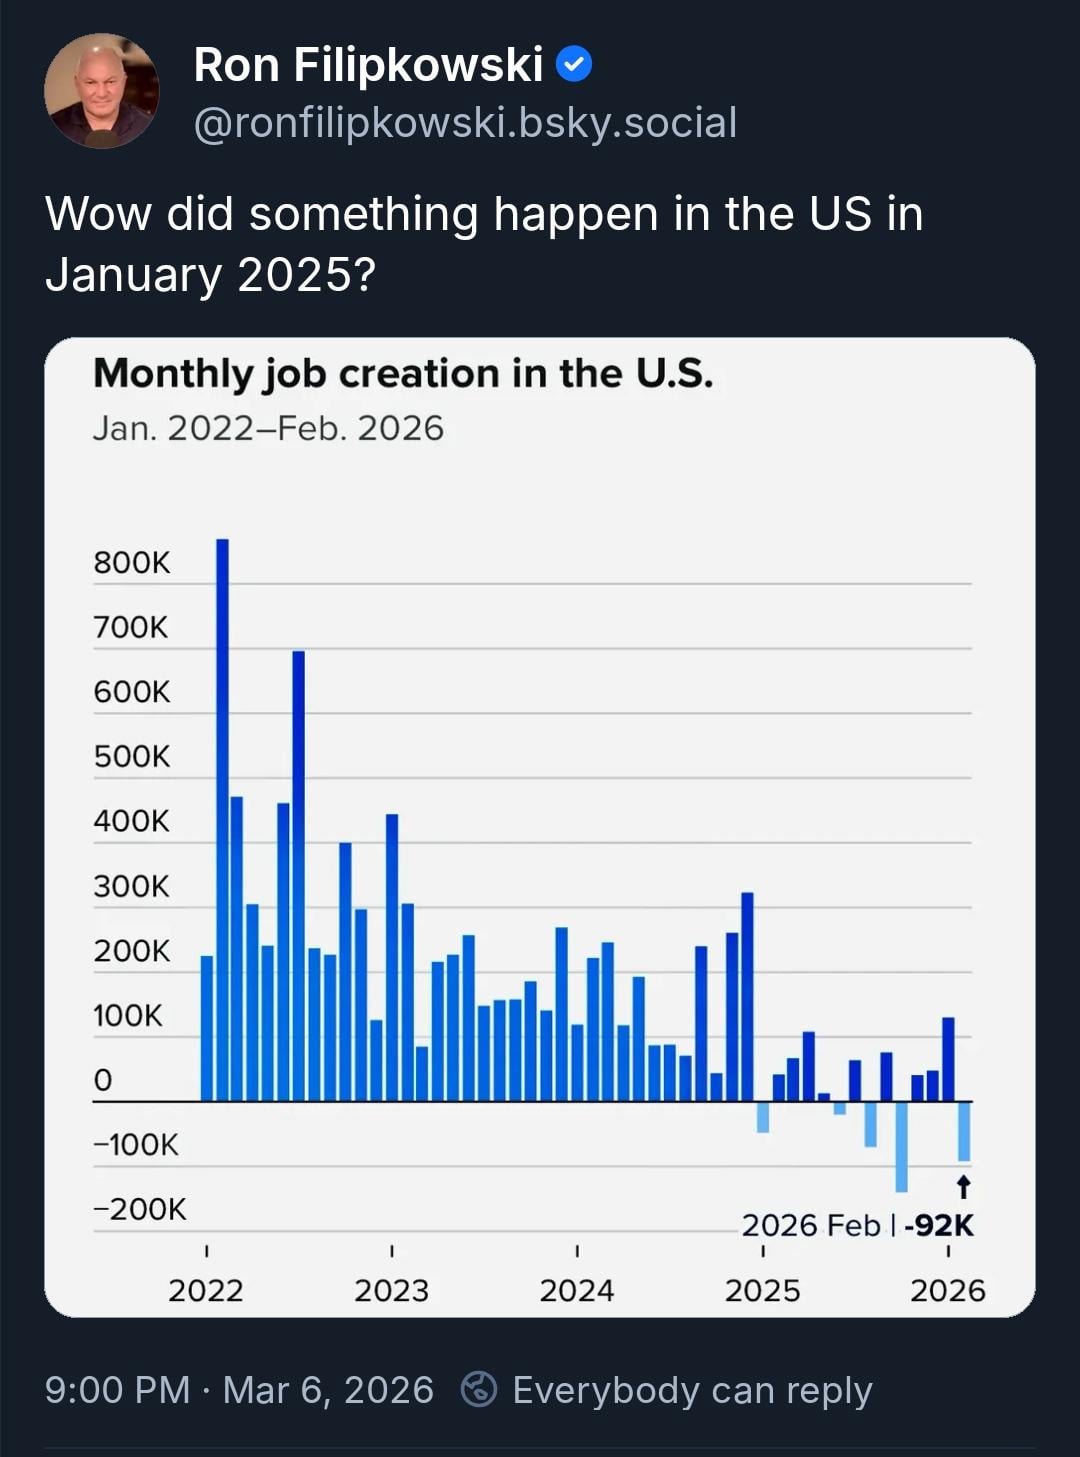
Task: Click the globe icon beside reply settings
Action: [479, 1389]
